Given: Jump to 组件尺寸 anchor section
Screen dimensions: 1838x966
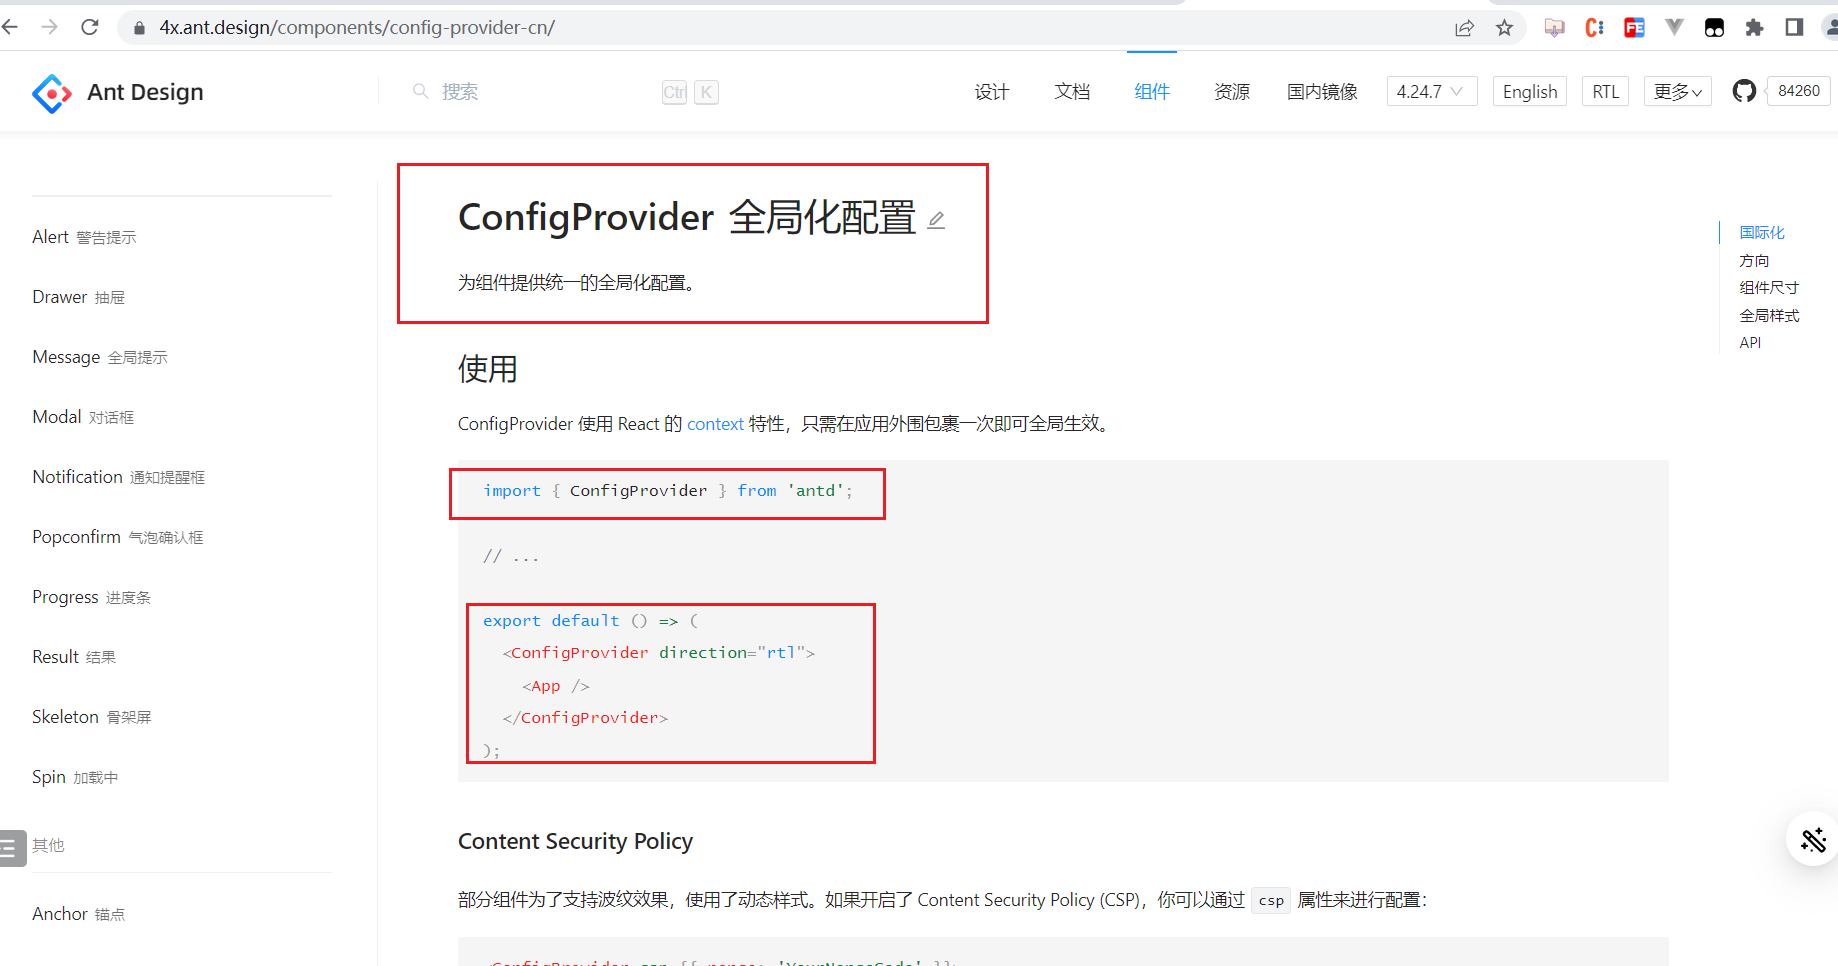Looking at the screenshot, I should [1769, 287].
